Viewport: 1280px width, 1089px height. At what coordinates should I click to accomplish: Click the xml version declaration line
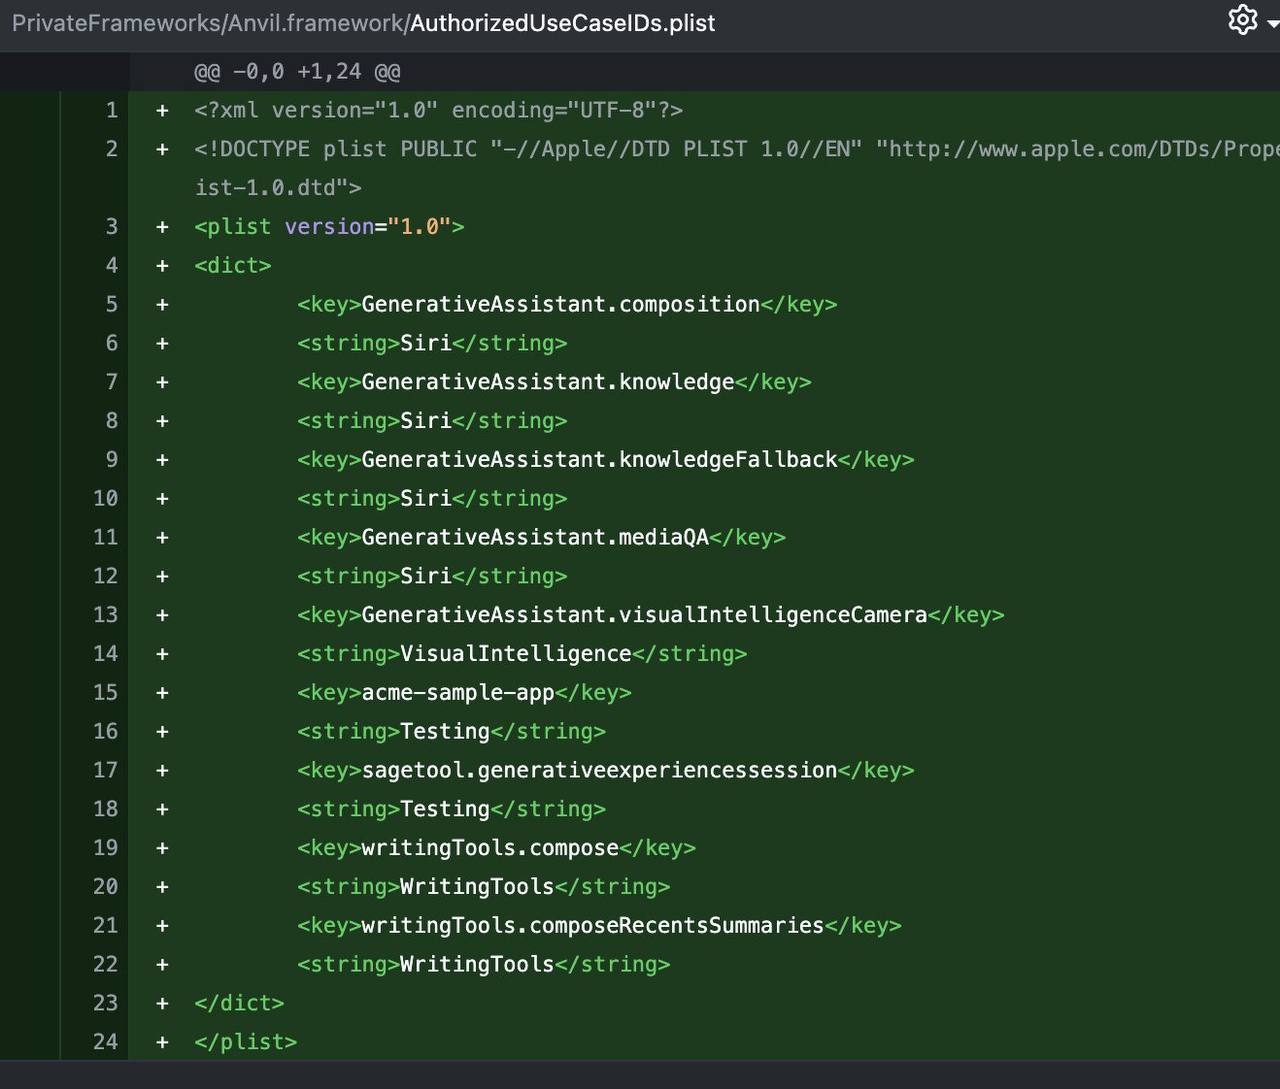pos(439,110)
